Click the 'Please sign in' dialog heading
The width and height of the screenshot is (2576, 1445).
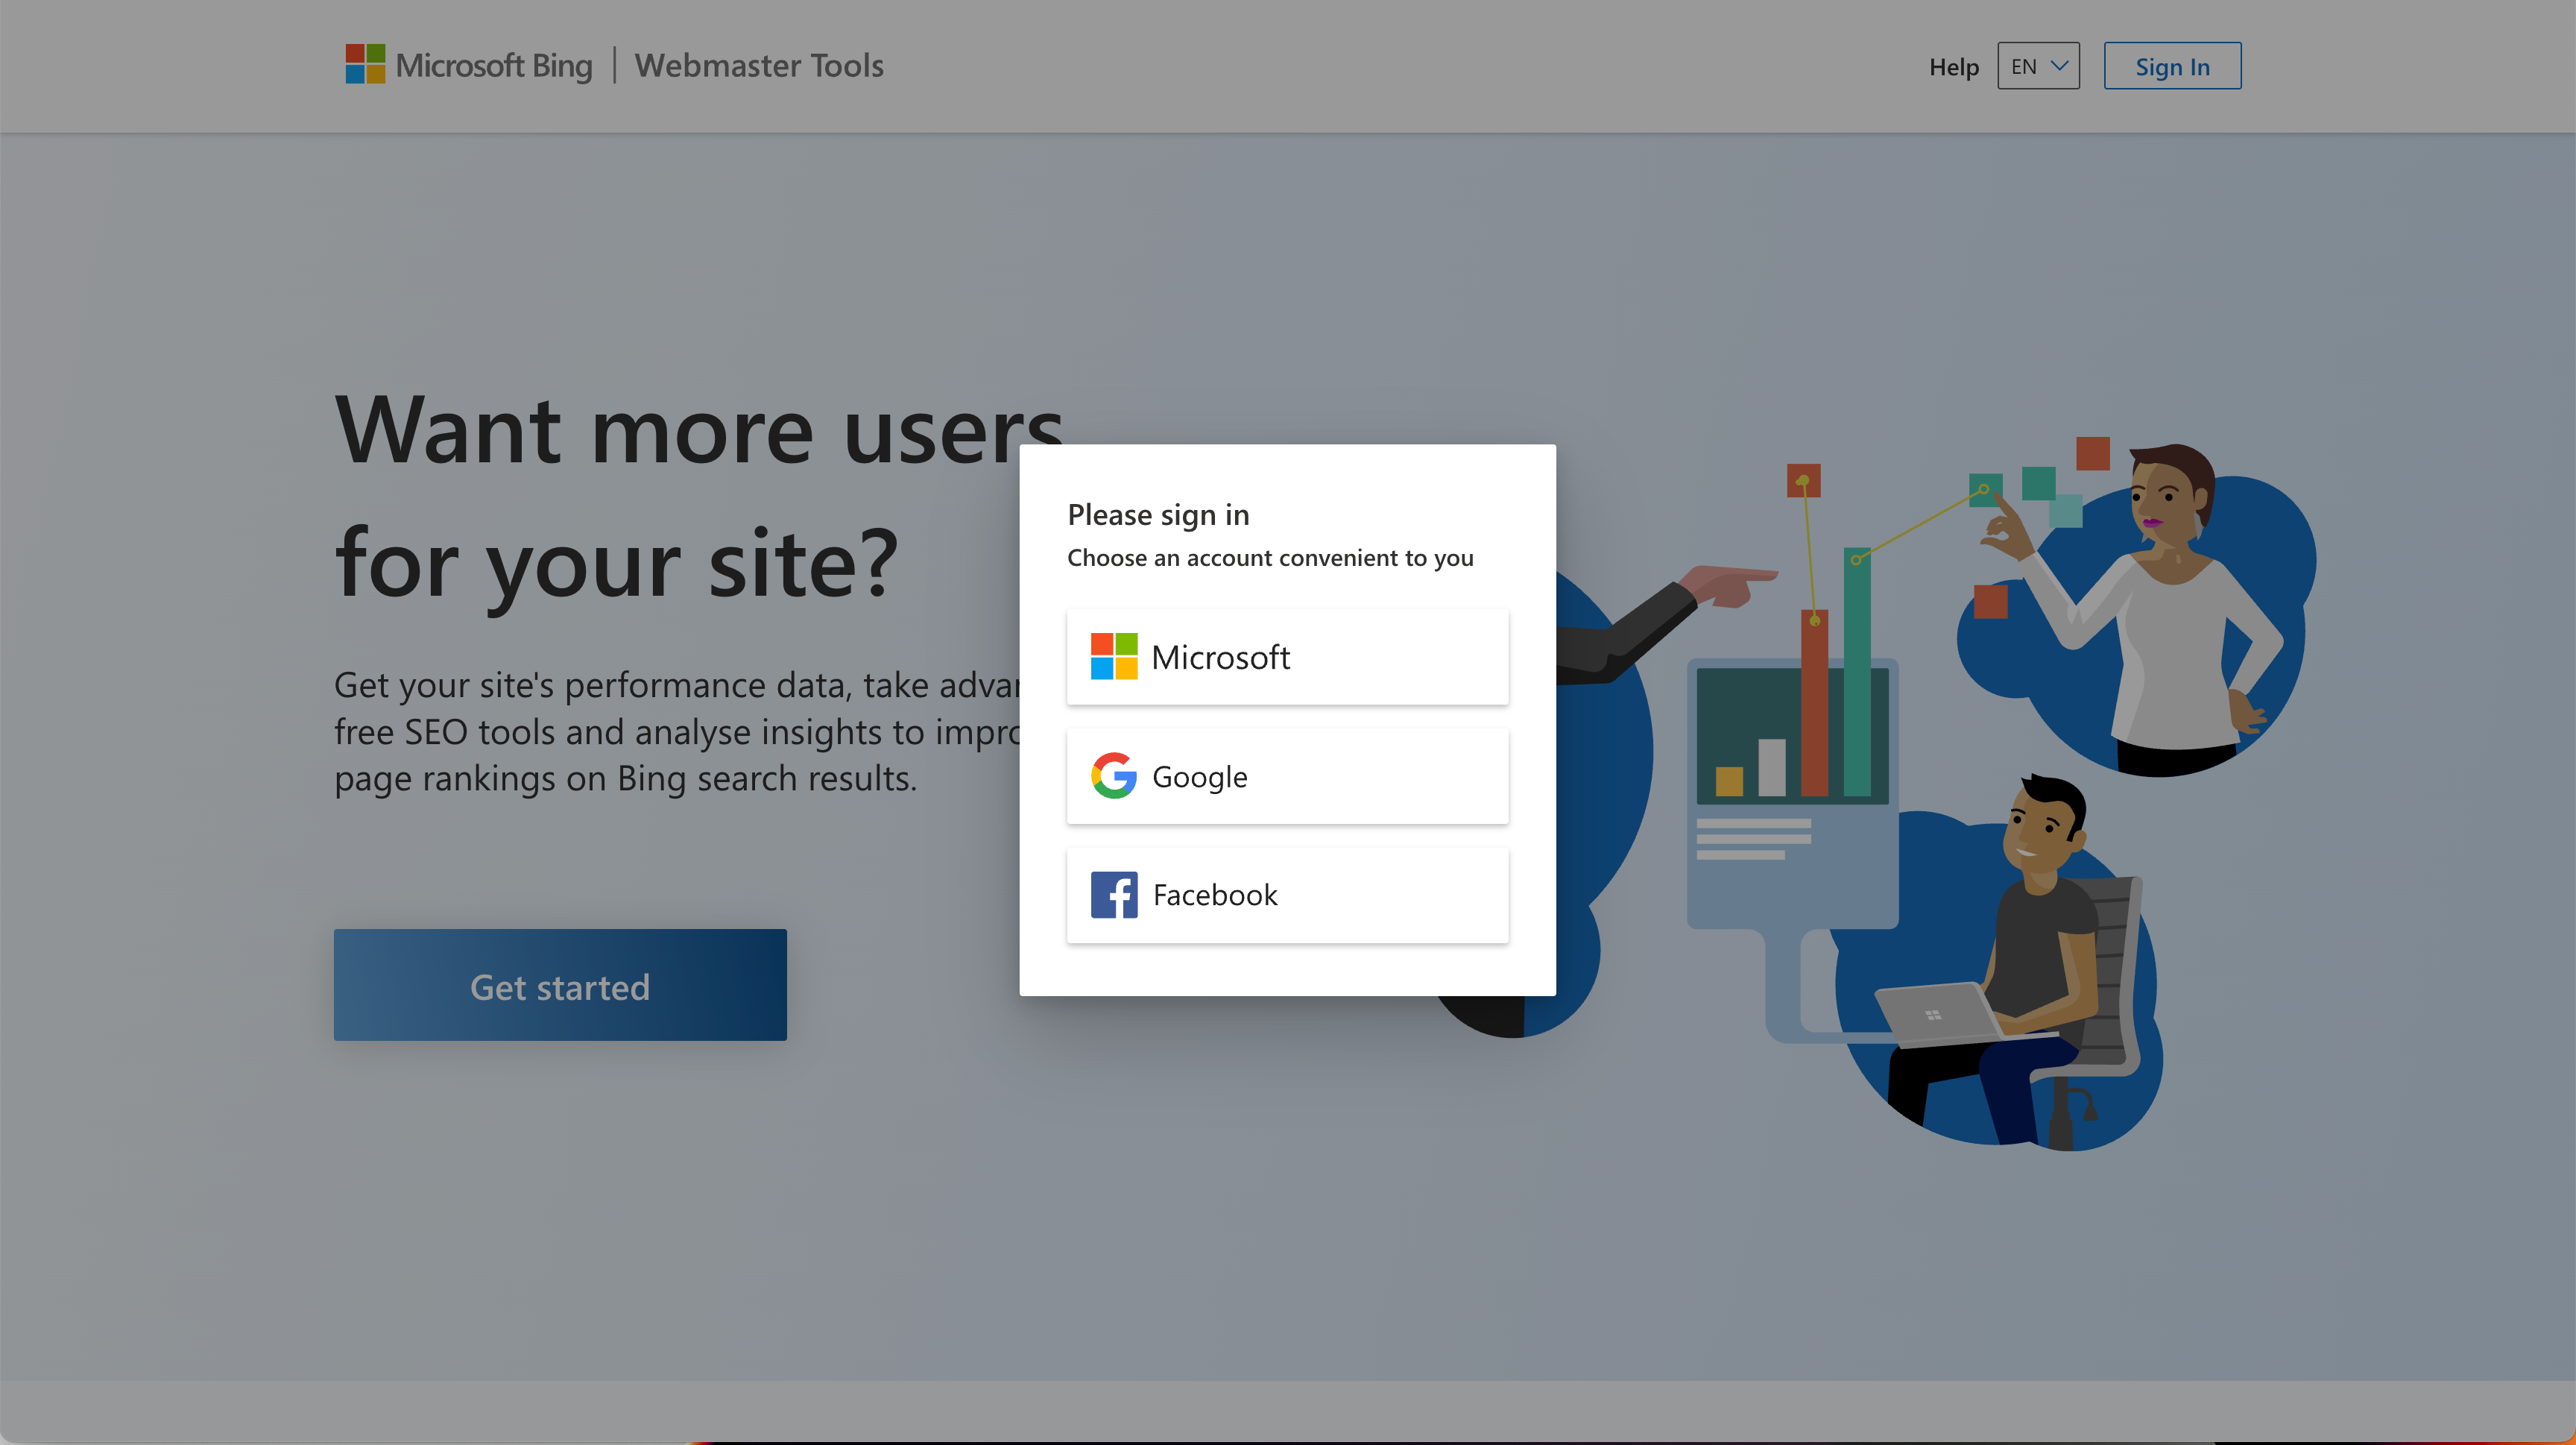tap(1158, 514)
